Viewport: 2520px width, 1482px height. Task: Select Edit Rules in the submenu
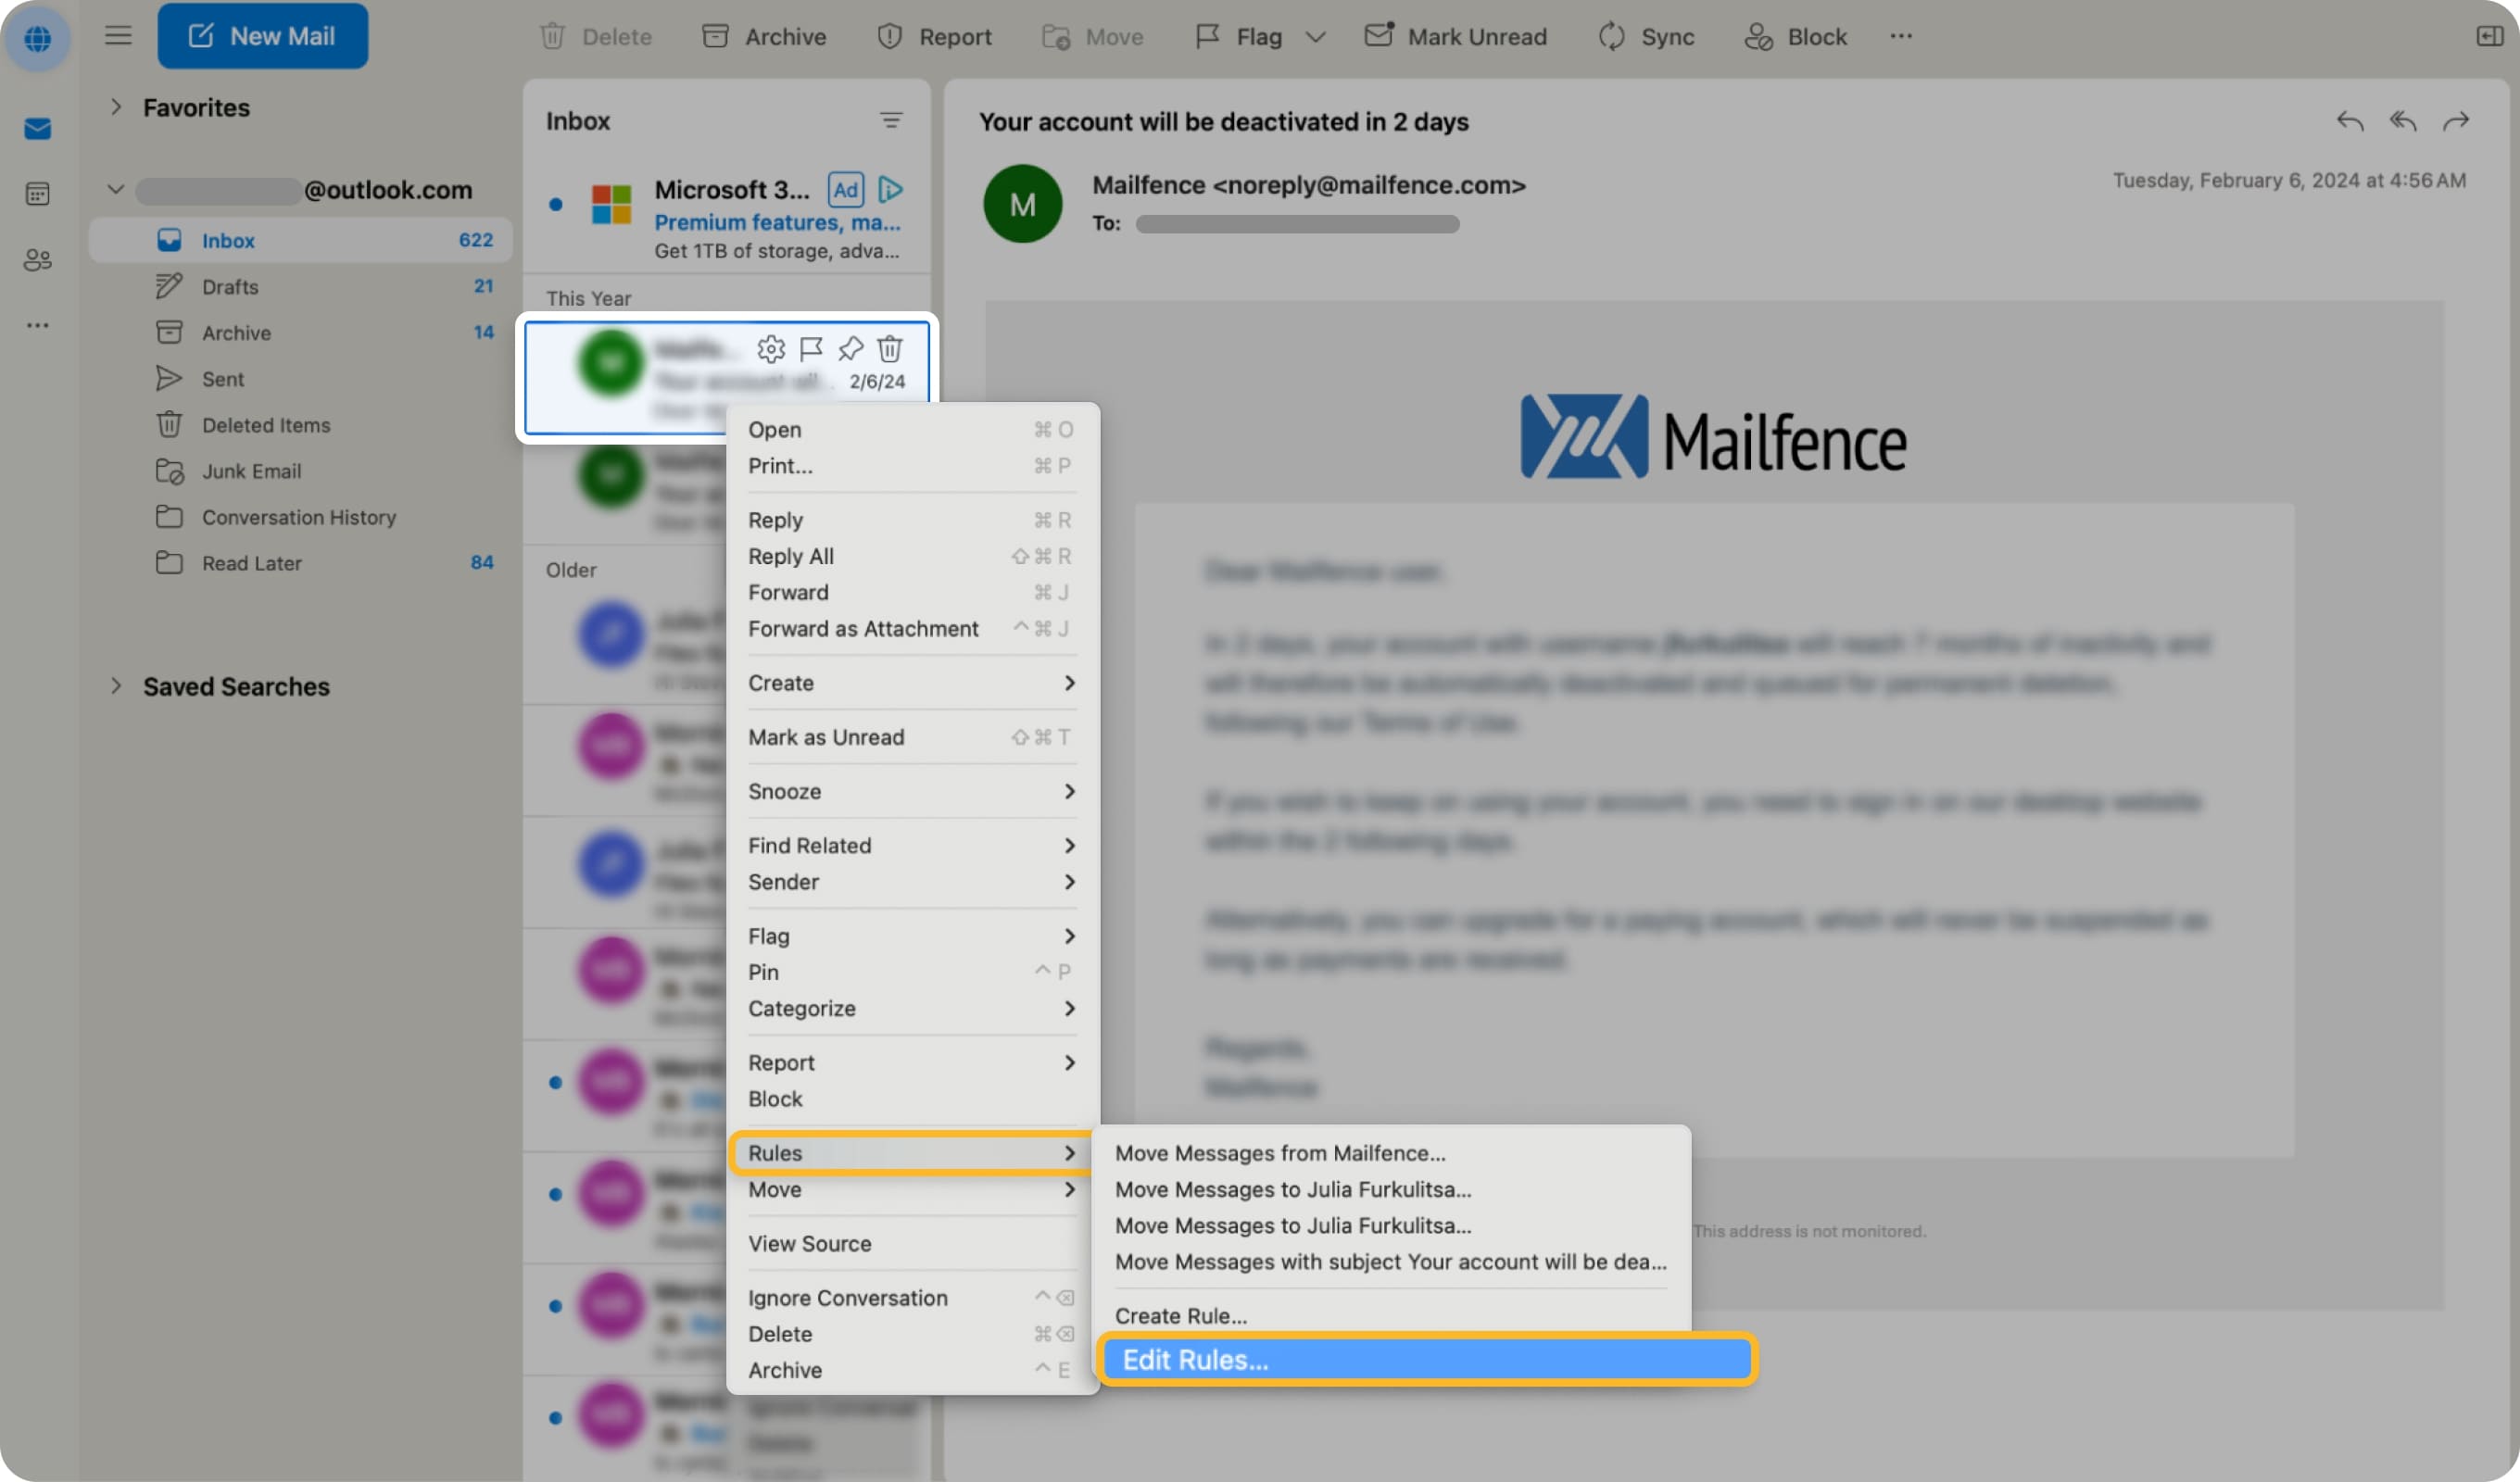click(1195, 1360)
